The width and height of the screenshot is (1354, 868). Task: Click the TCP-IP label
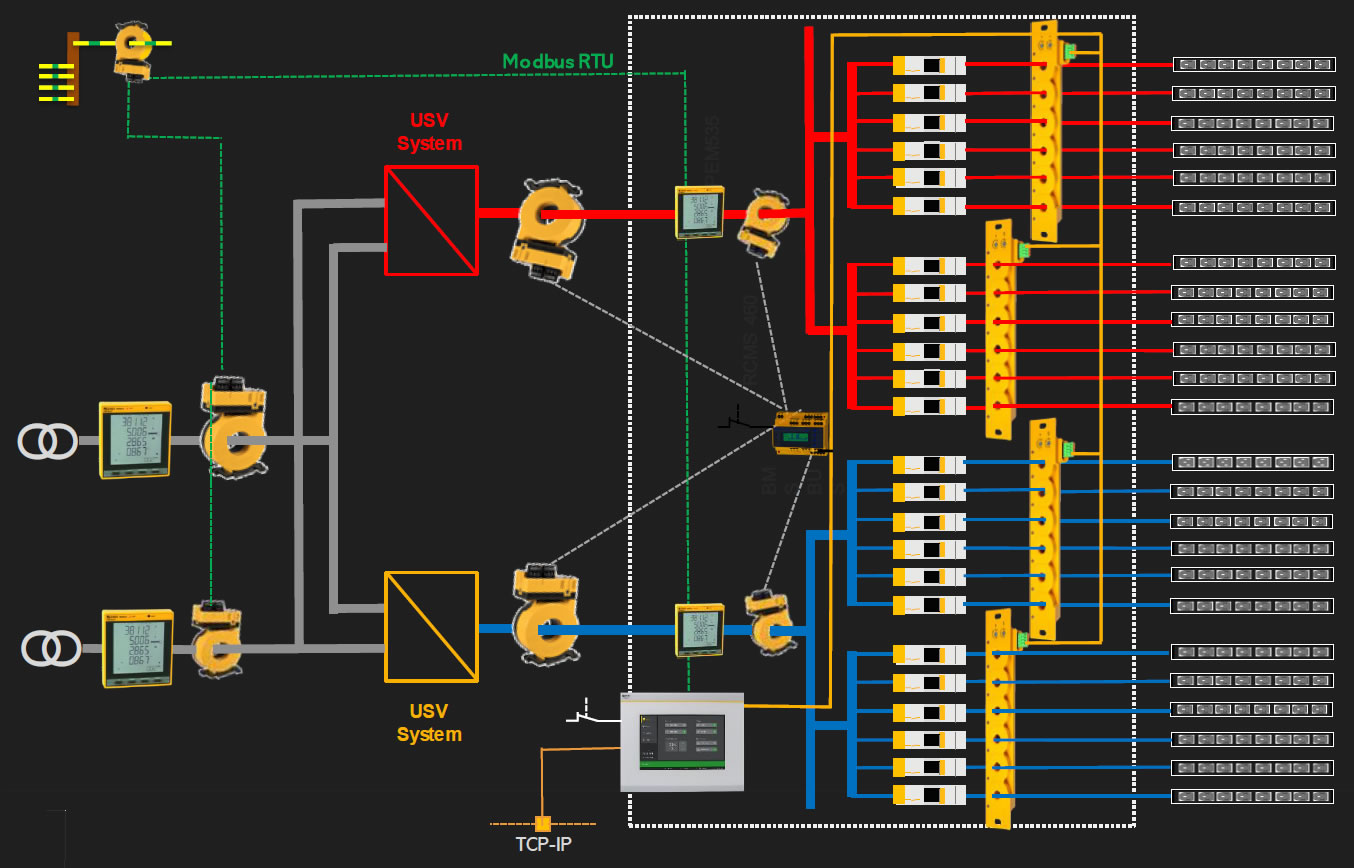(544, 844)
